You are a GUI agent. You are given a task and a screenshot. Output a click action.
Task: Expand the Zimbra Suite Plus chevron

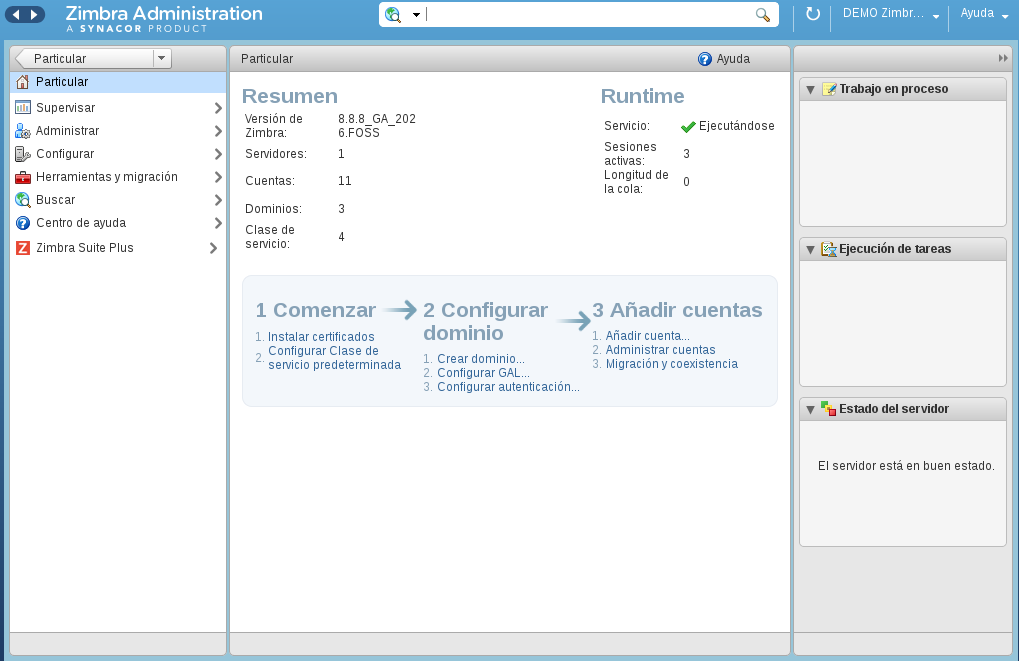[x=213, y=248]
